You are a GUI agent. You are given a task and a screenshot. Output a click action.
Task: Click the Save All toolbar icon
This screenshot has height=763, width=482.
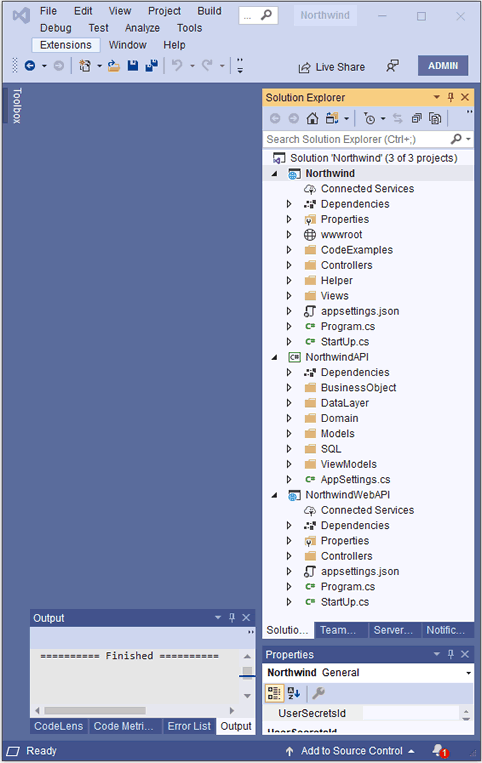[152, 66]
